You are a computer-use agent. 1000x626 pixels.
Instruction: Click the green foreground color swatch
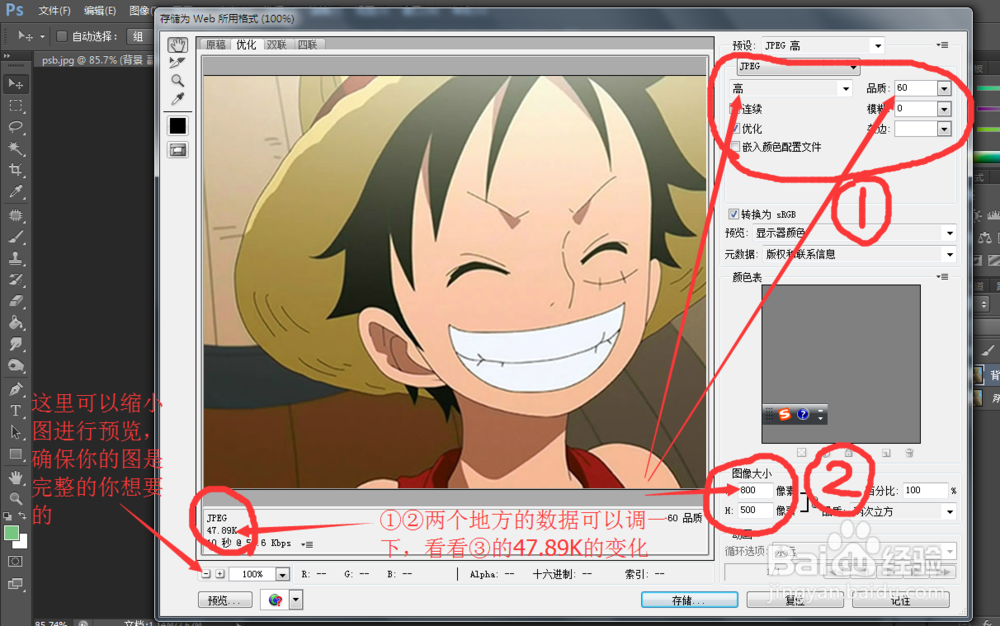(x=11, y=533)
